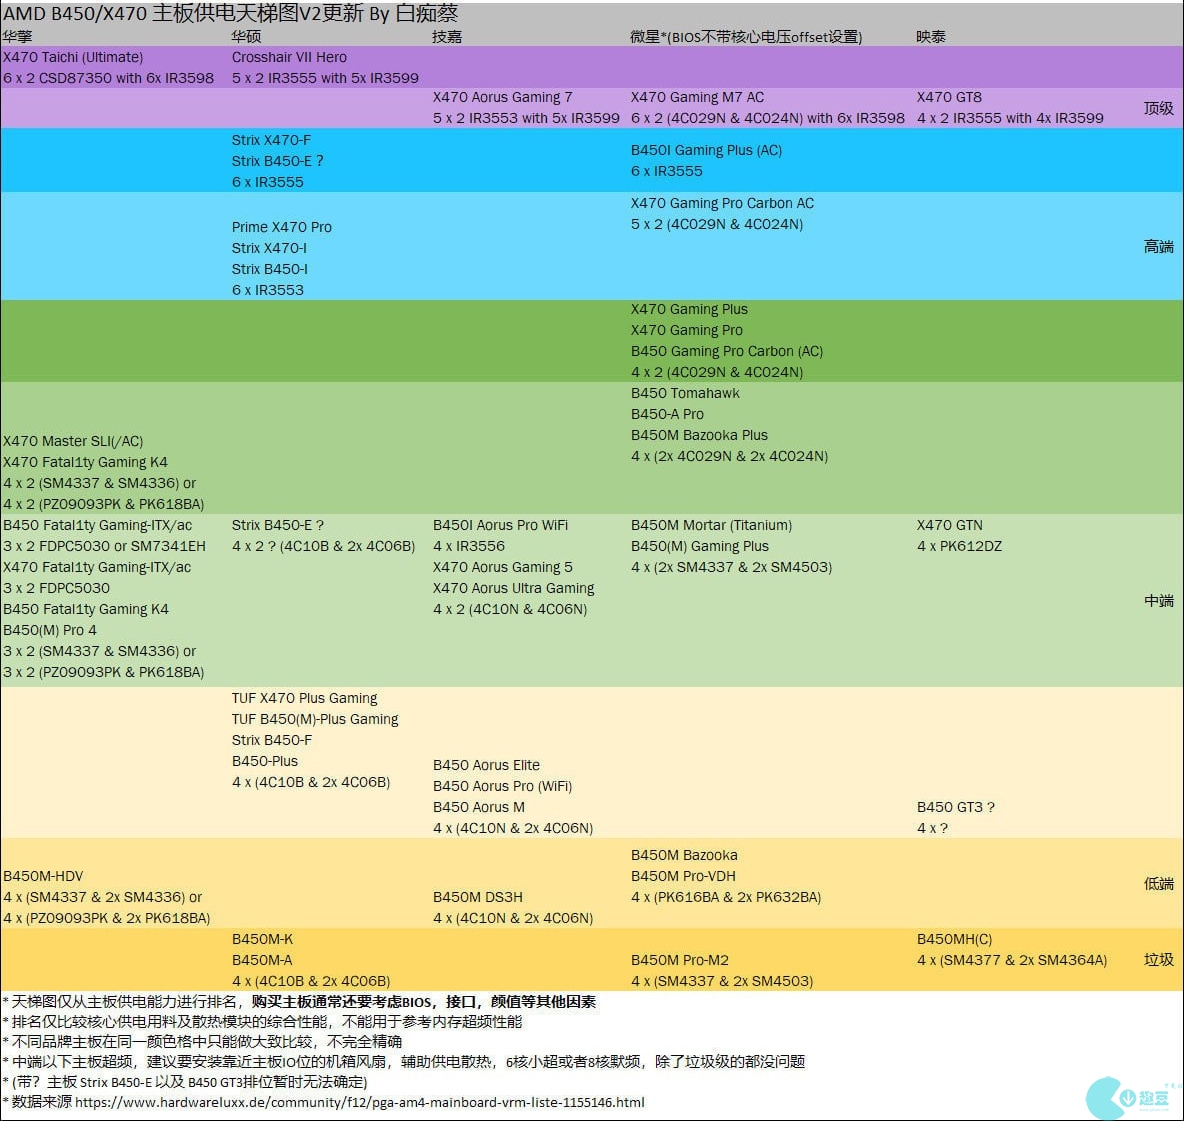Viewport: 1184px width, 1121px height.
Task: Click 'X470 Aorus Gaming 5' entry
Action: tap(503, 568)
